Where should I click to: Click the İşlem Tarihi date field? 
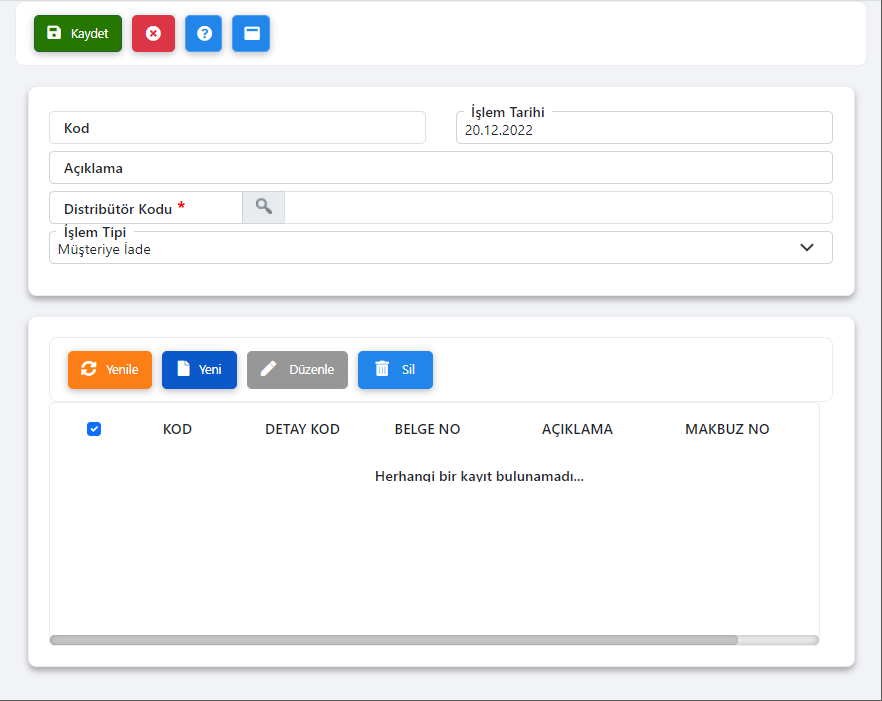click(644, 129)
